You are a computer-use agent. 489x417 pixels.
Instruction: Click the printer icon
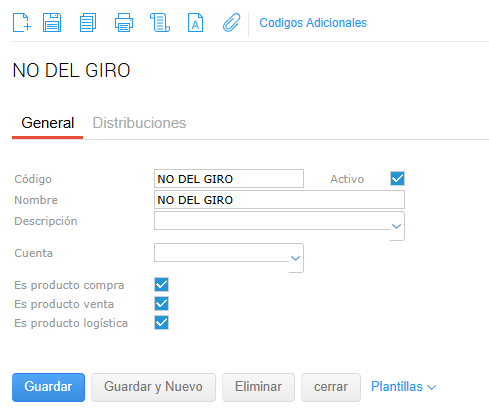click(x=124, y=22)
